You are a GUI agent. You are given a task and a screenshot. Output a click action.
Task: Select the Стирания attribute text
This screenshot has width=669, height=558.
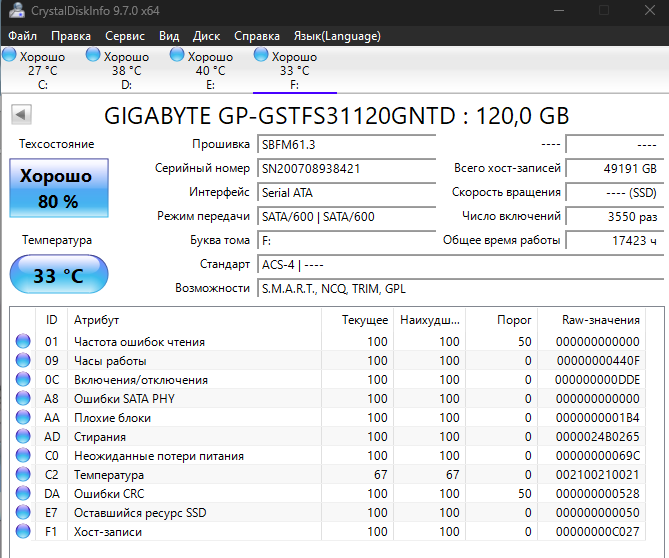100,437
